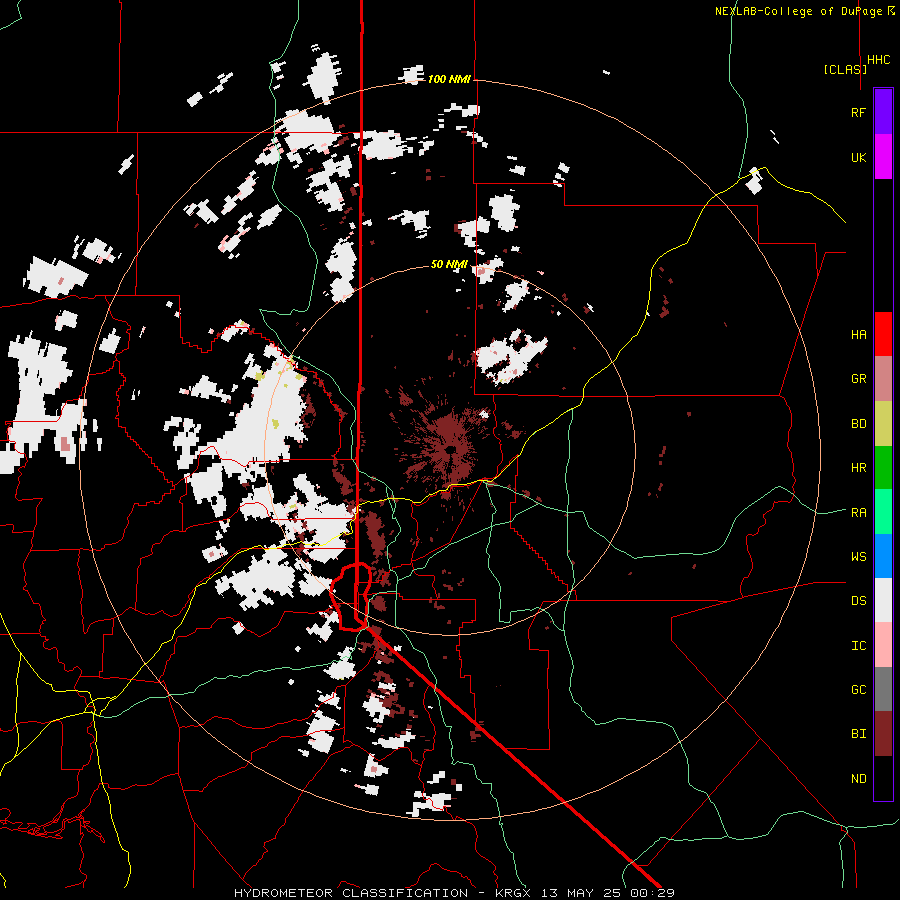Screen dimensions: 900x900
Task: Click the 00:29 timestamp
Action: pos(652,893)
